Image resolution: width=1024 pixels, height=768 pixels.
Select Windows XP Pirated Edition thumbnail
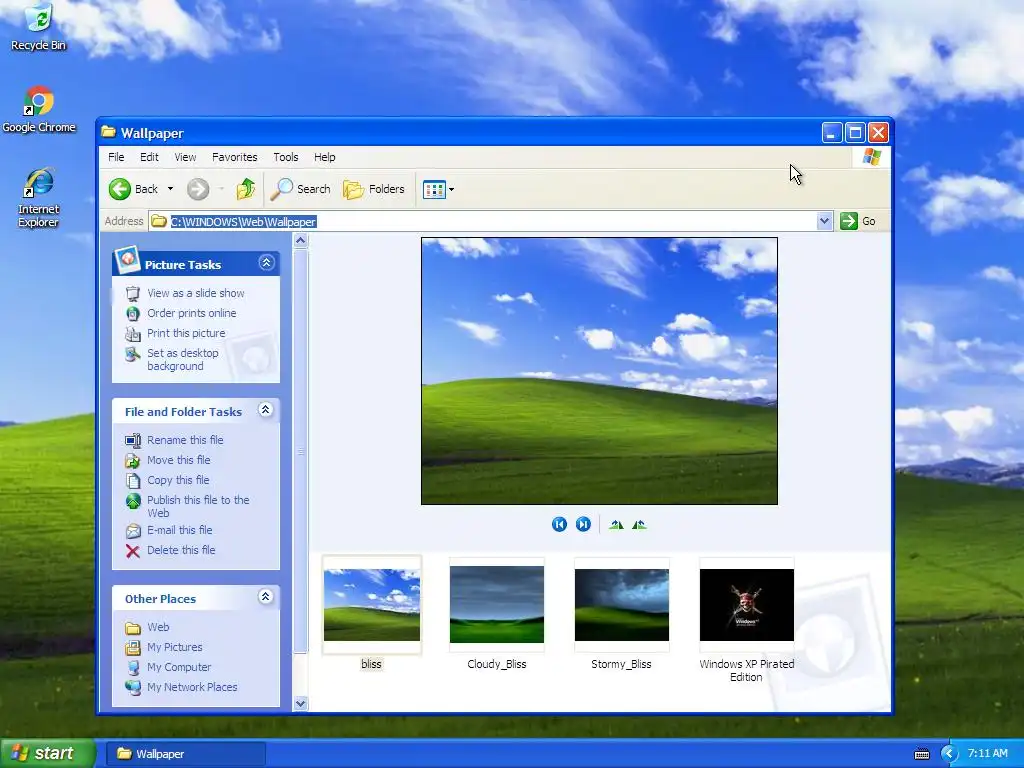tap(746, 605)
